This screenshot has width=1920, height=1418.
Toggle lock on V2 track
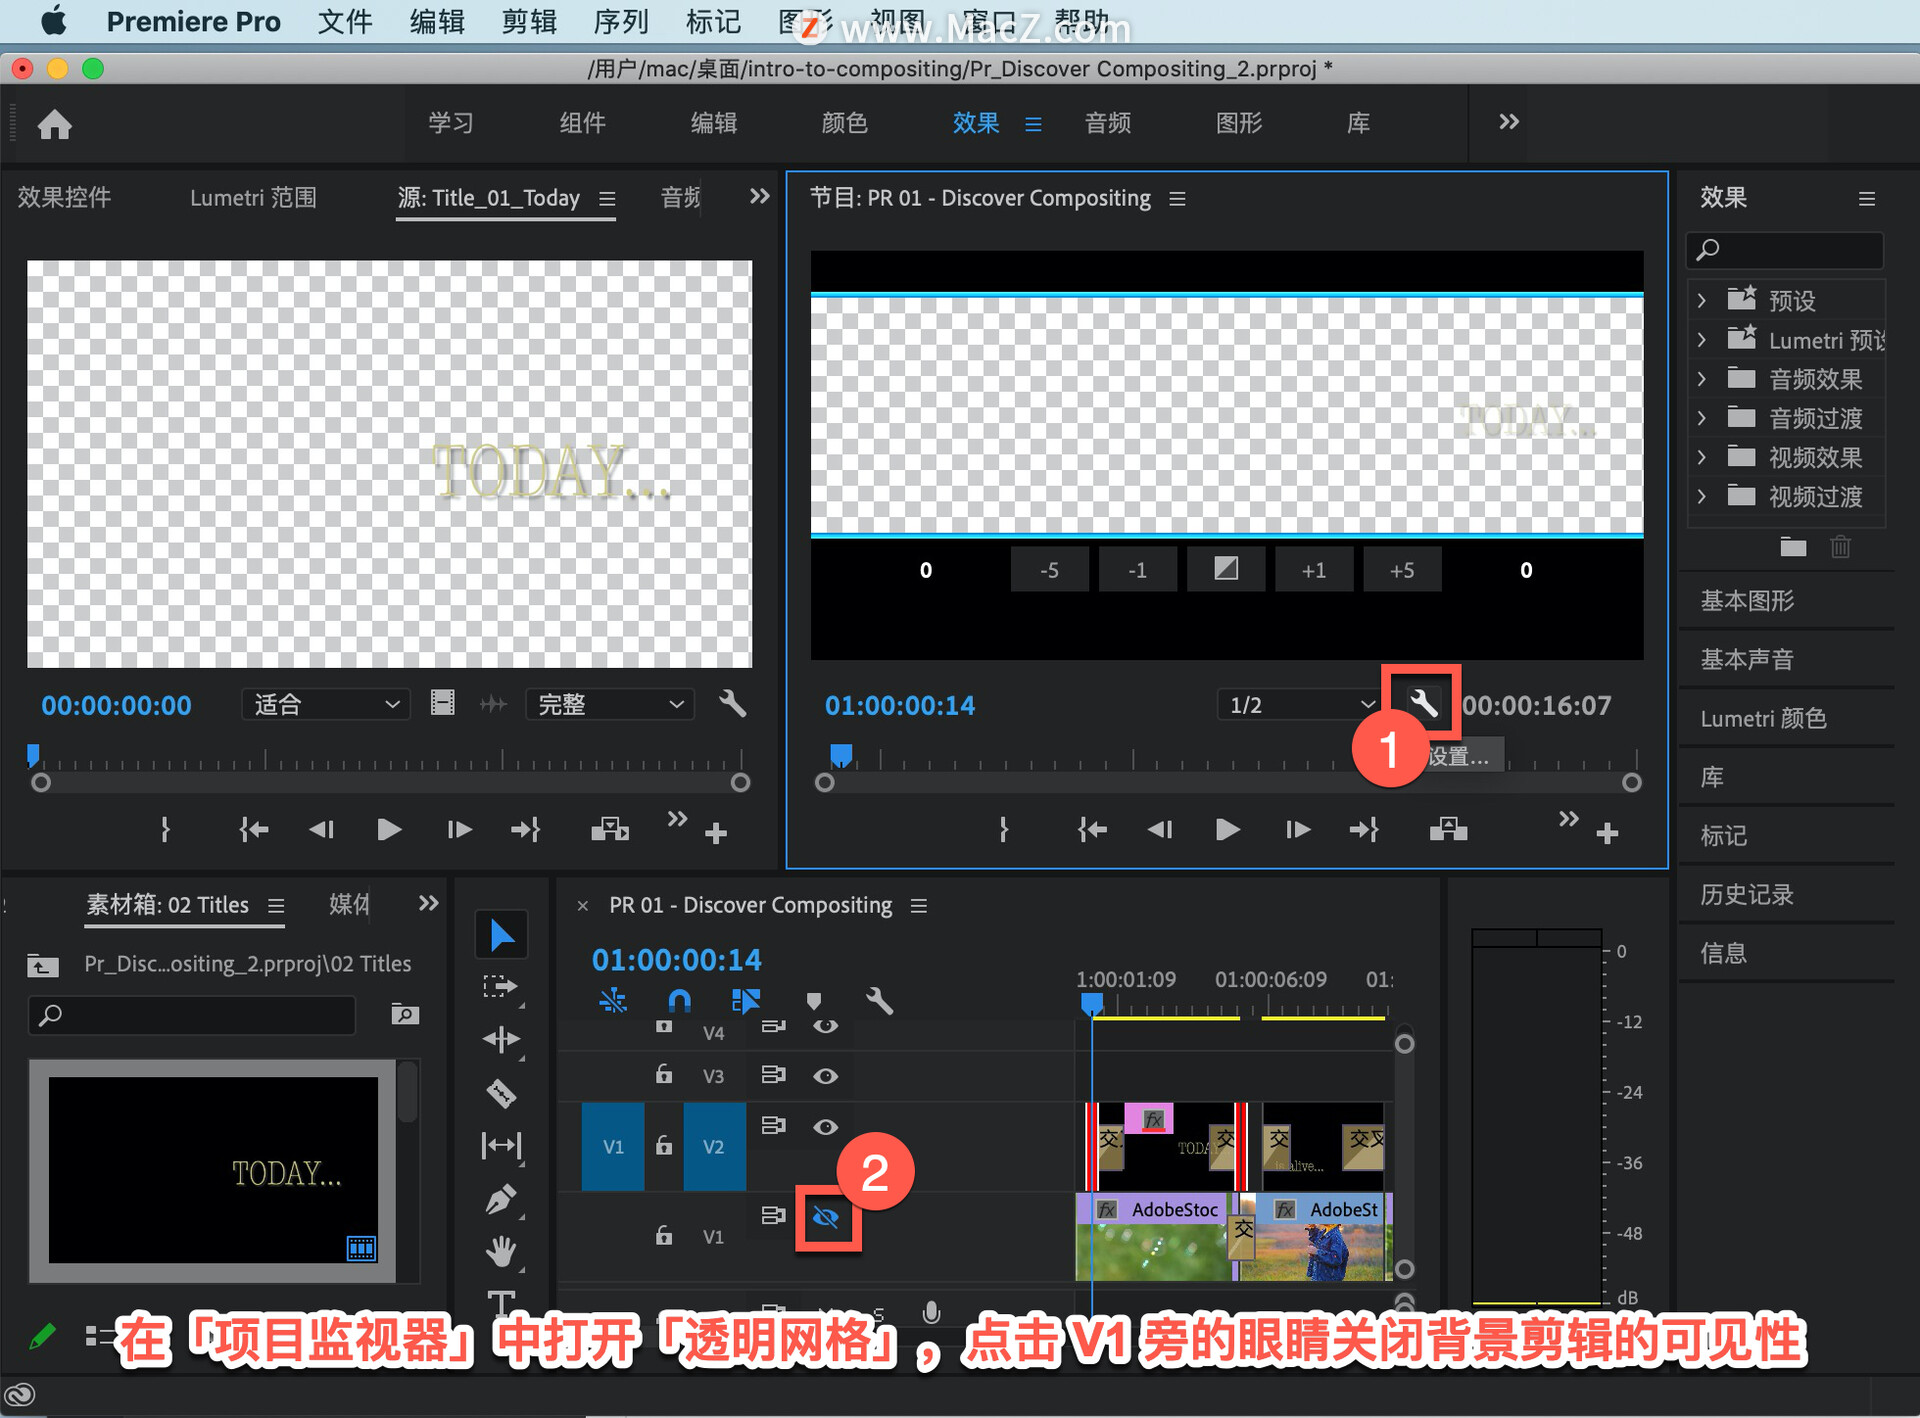[x=663, y=1145]
